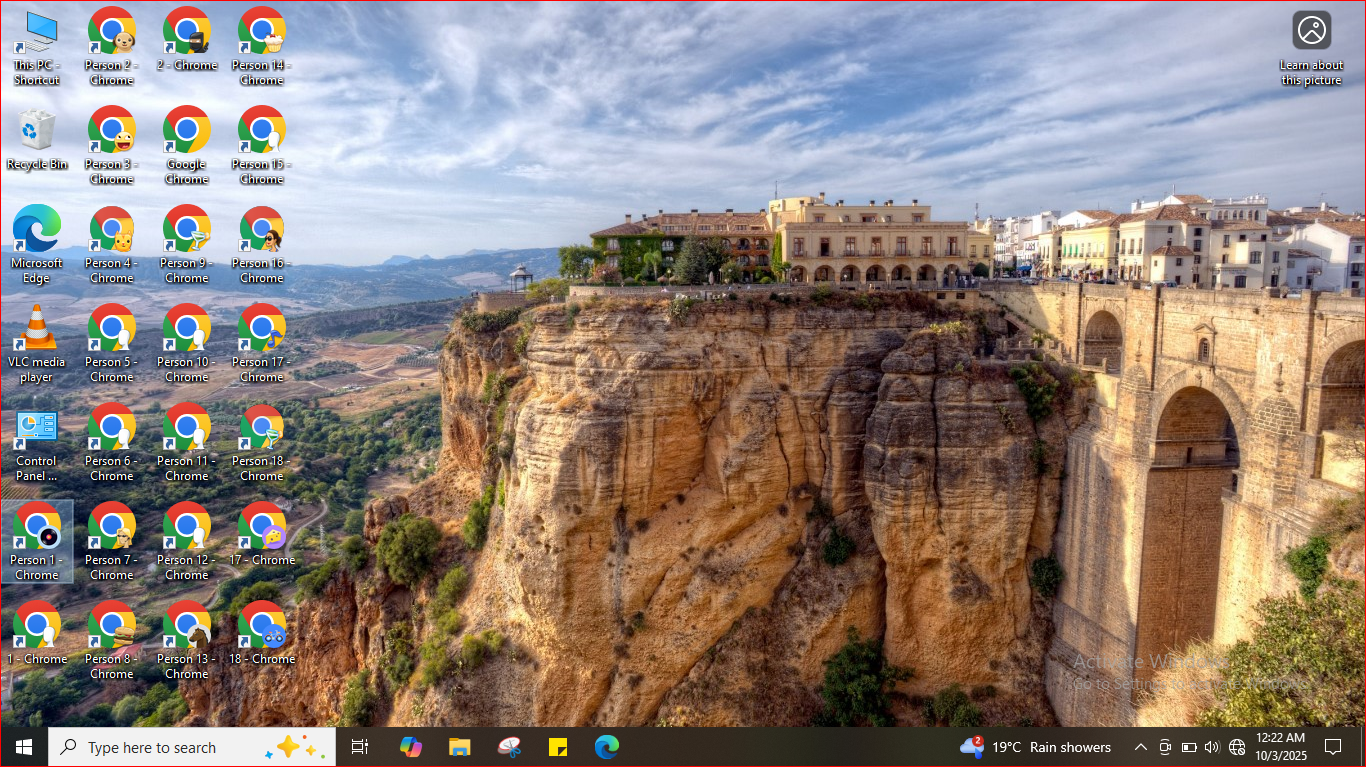Select the Person 4 - Chrome shortcut
Viewport: 1366px width, 767px height.
pos(112,245)
